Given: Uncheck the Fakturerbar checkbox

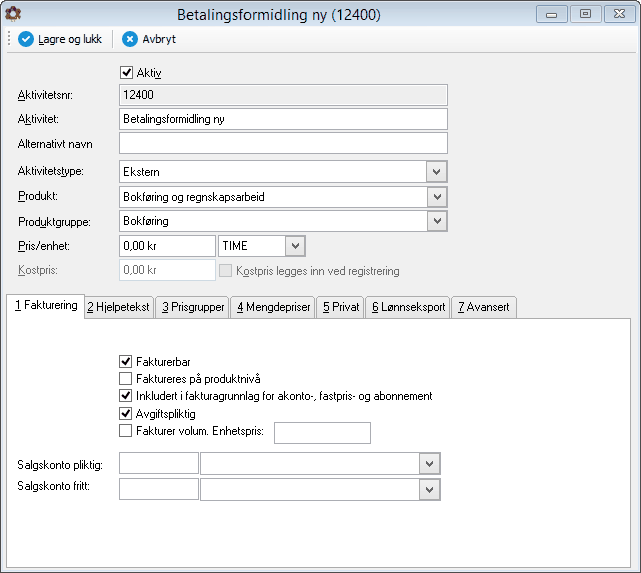Looking at the screenshot, I should 126,361.
